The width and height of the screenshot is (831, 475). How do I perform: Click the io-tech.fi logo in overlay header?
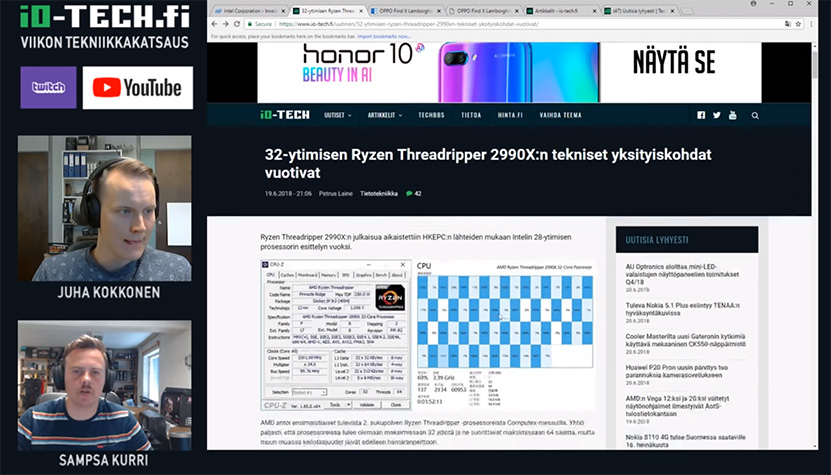point(105,16)
